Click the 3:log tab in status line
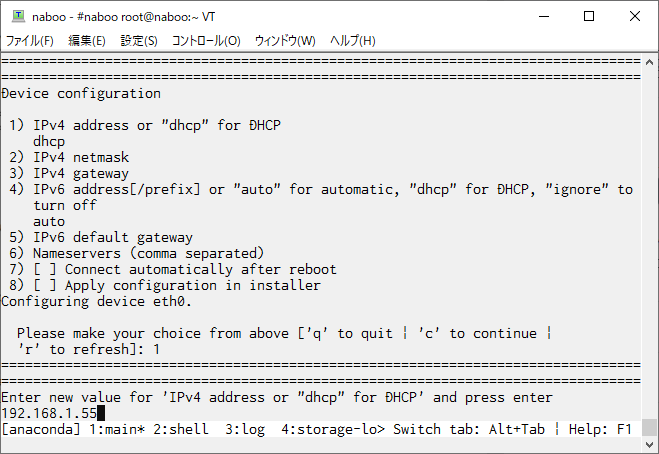This screenshot has width=659, height=454. [245, 429]
